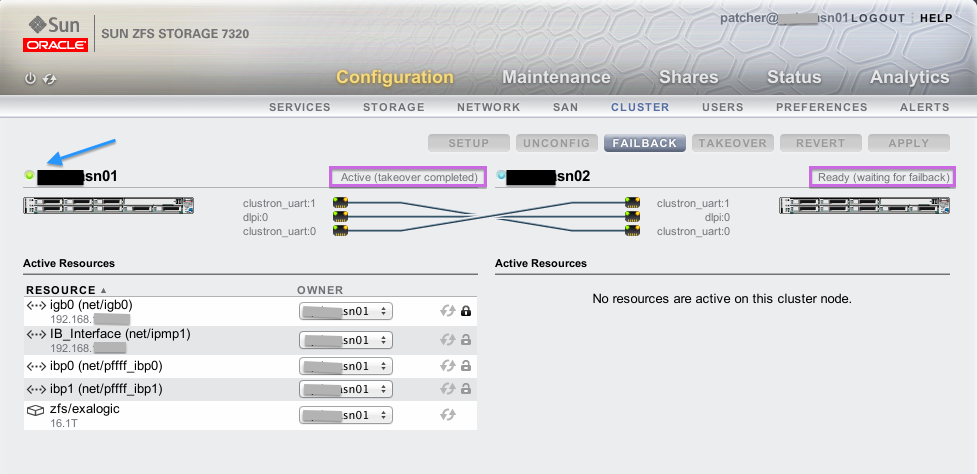Click the UNCONFIG button

point(556,143)
